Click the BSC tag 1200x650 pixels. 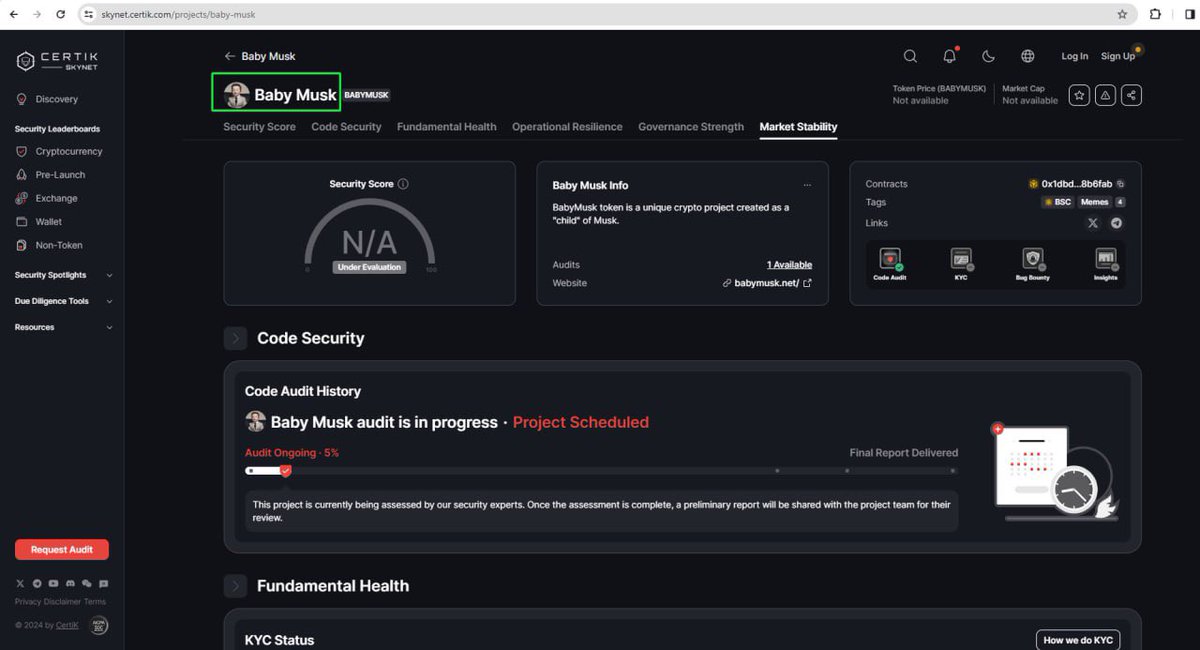pyautogui.click(x=1056, y=202)
